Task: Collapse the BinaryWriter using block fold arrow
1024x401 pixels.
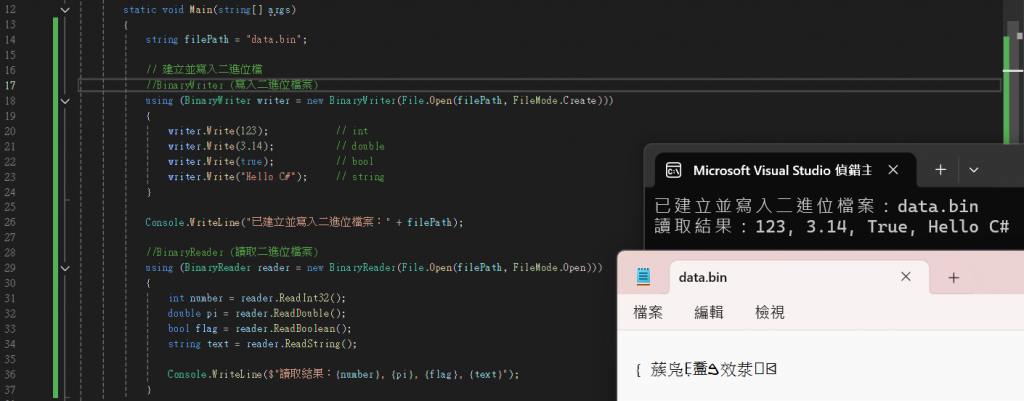Action: (x=65, y=101)
